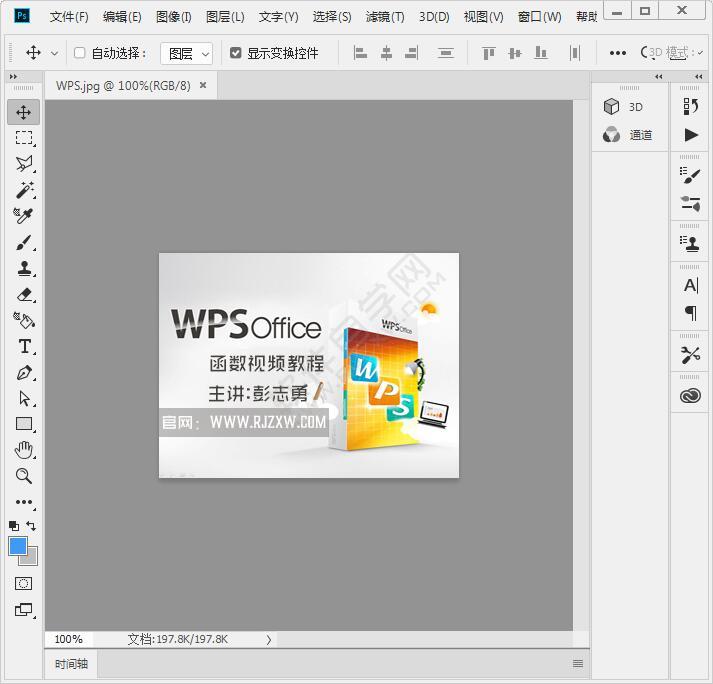Choose the Eraser tool
This screenshot has height=684, width=713.
(x=24, y=294)
